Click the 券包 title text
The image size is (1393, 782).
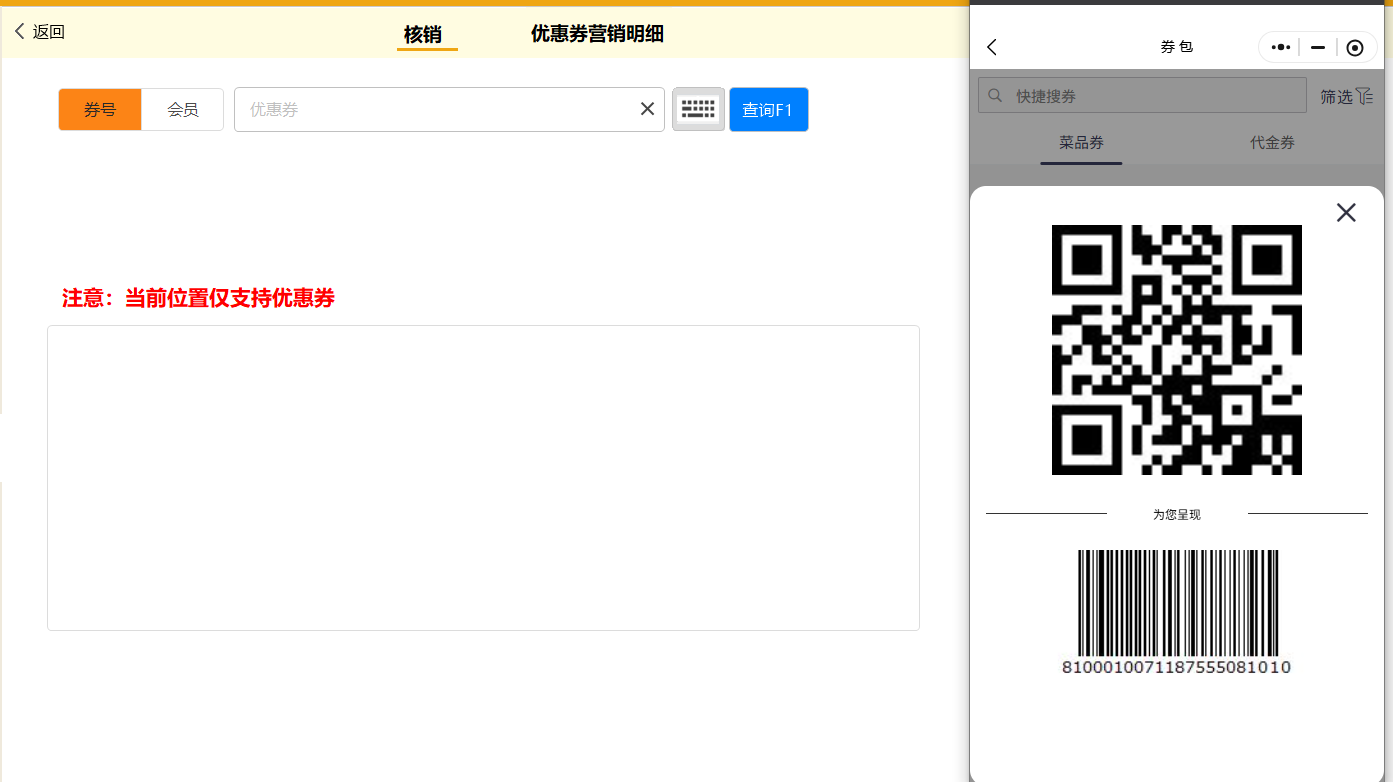[1176, 47]
